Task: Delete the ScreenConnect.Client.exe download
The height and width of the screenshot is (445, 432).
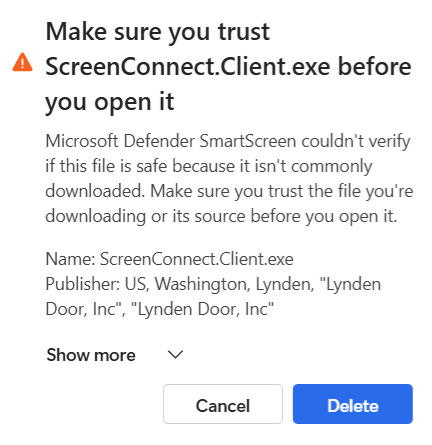Action: pos(353,404)
